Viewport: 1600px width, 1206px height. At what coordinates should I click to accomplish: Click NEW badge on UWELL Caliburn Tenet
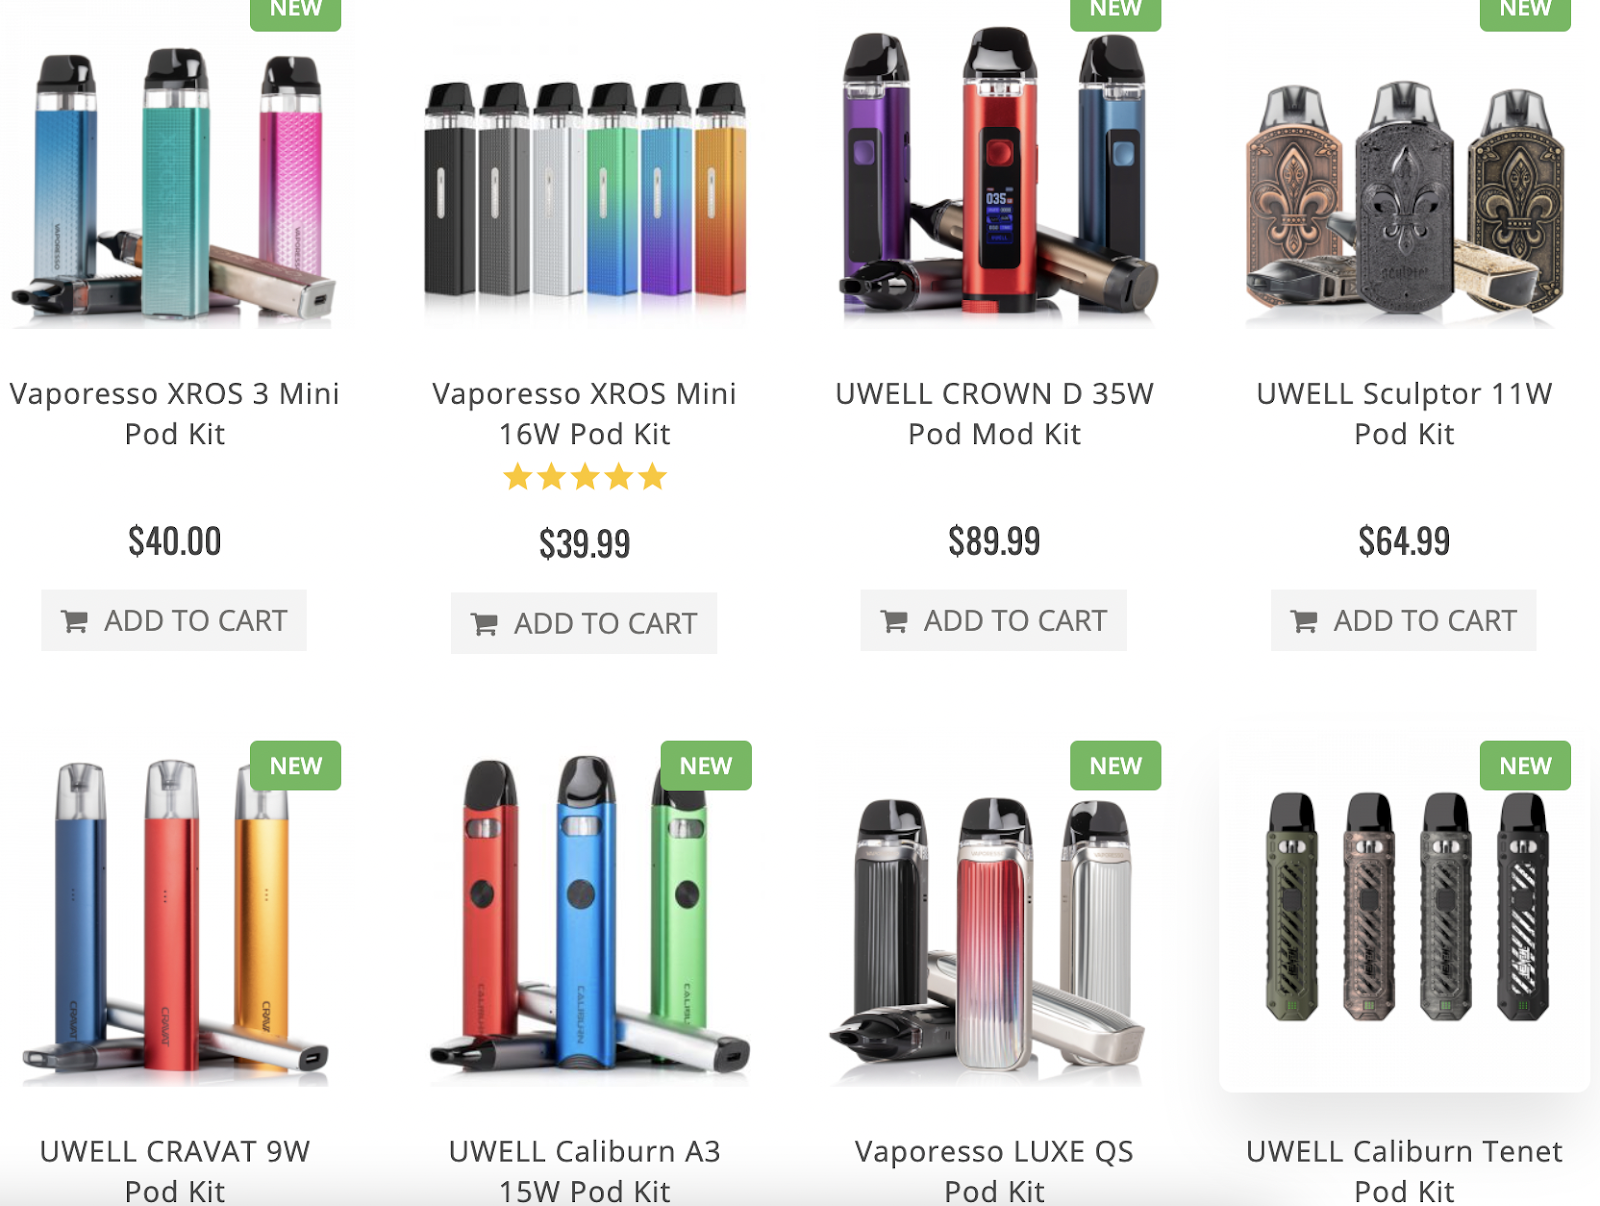pyautogui.click(x=1526, y=766)
